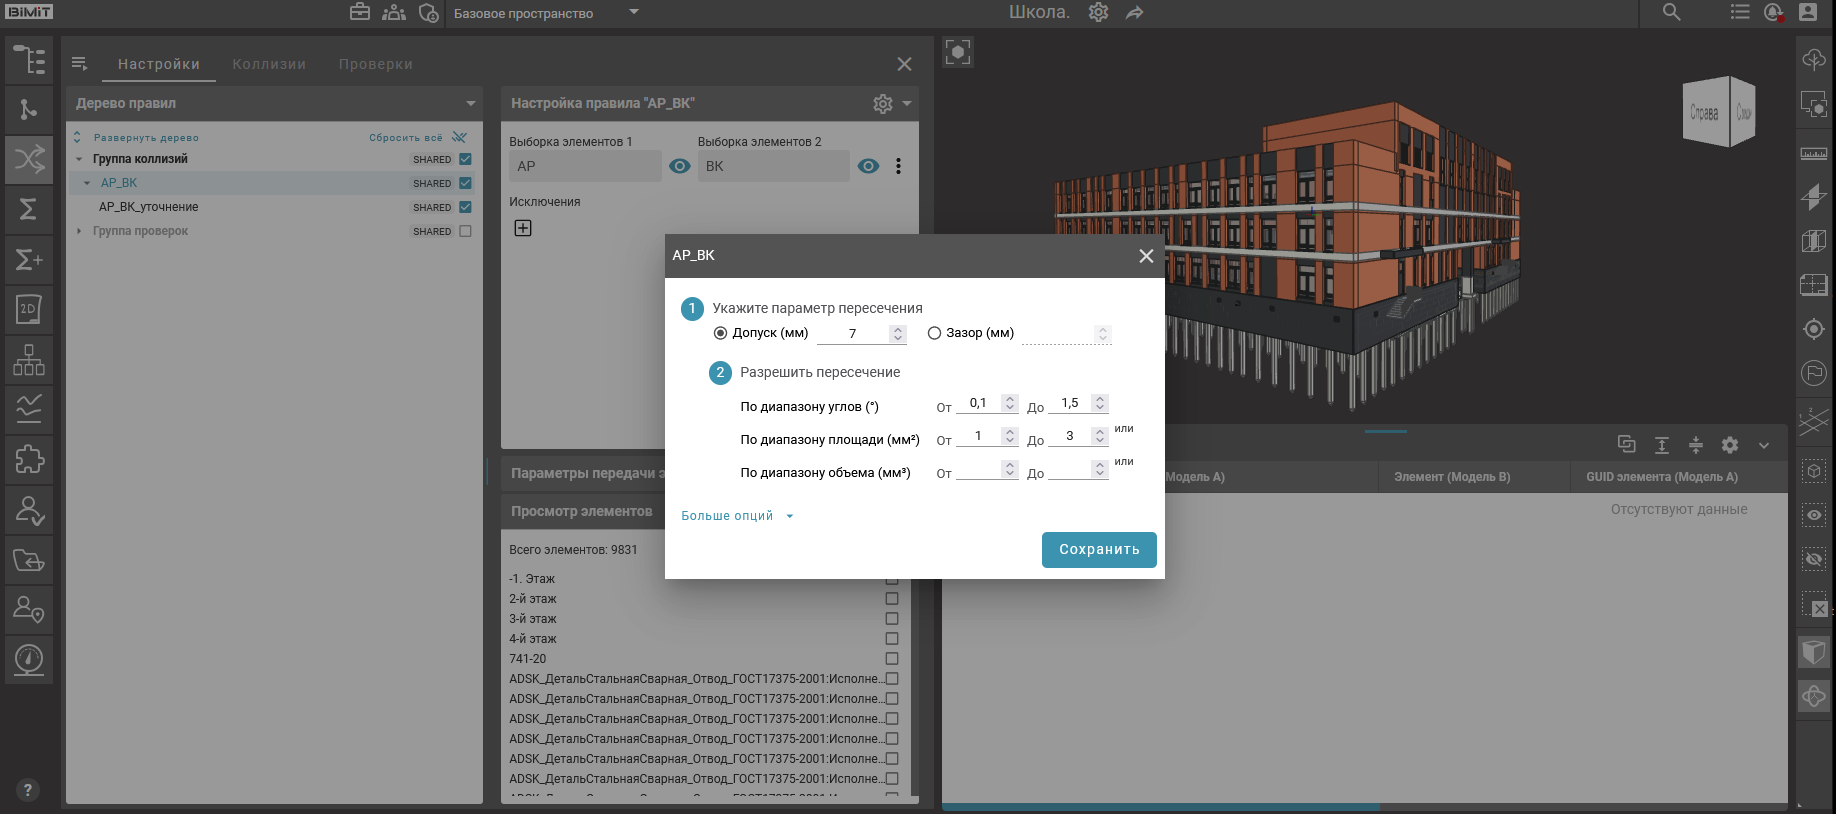Click the puzzle piece plugins icon

point(29,459)
